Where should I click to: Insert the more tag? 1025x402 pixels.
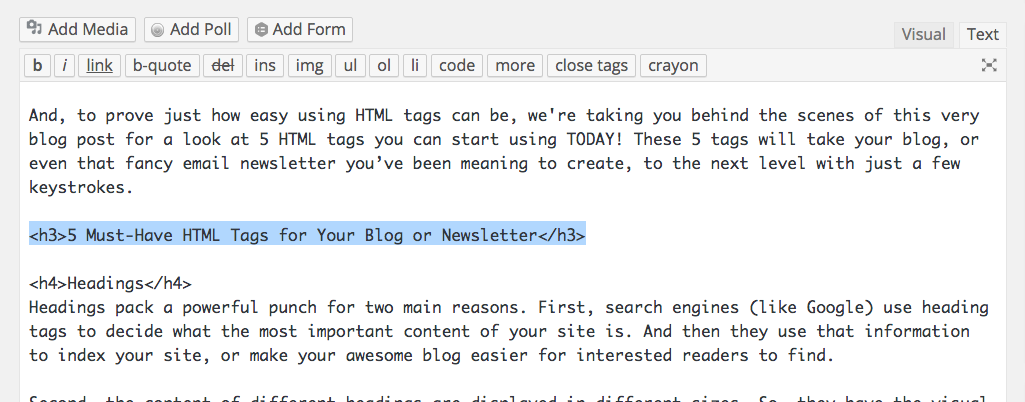point(515,65)
